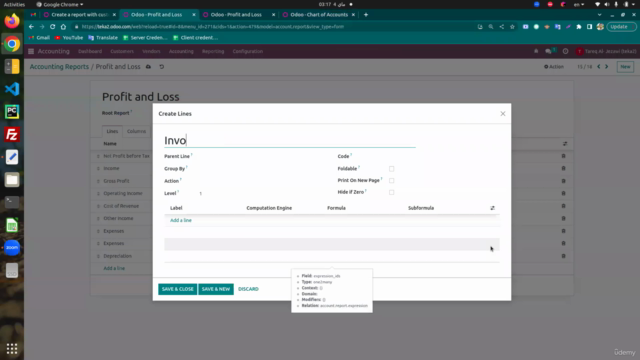Open the Chrome tab search chevron
Image resolution: width=640 pixels, height=360 pixels.
pos(599,15)
